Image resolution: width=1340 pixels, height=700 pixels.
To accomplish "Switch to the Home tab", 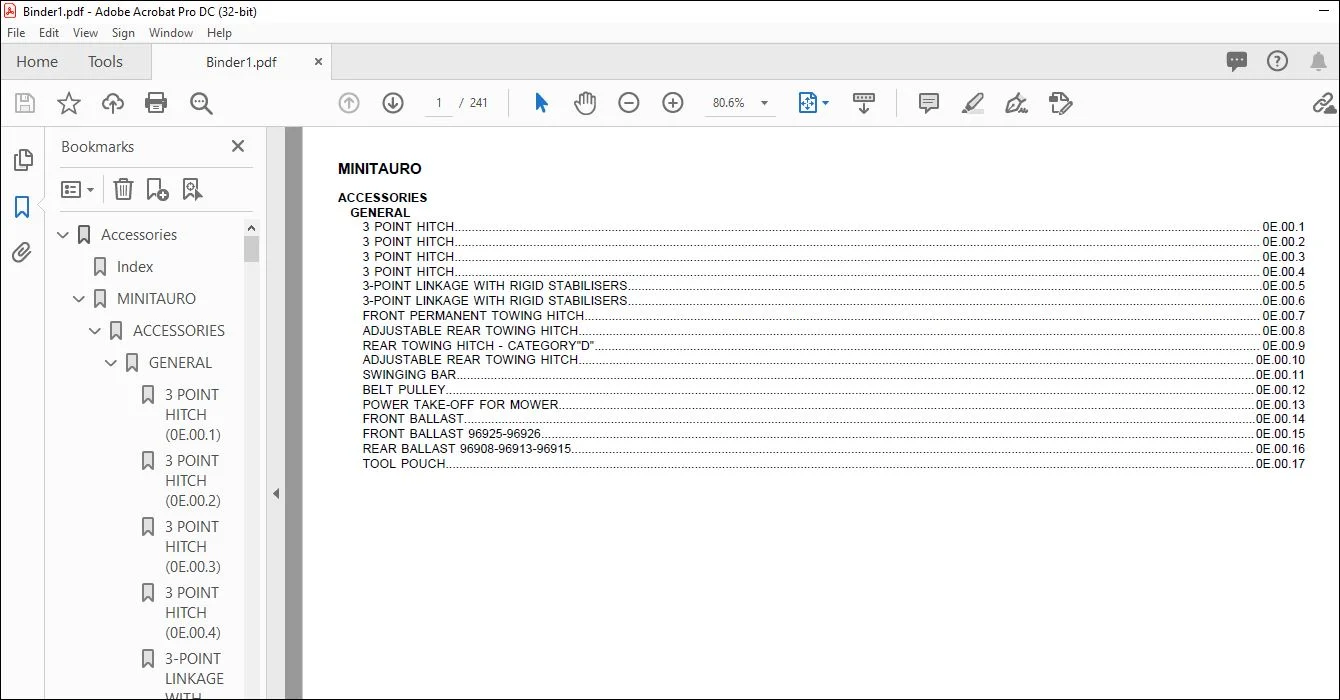I will click(x=37, y=62).
